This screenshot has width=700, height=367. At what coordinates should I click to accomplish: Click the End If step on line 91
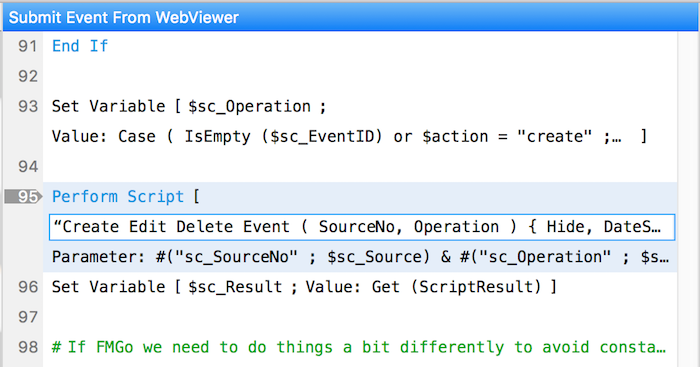(80, 46)
